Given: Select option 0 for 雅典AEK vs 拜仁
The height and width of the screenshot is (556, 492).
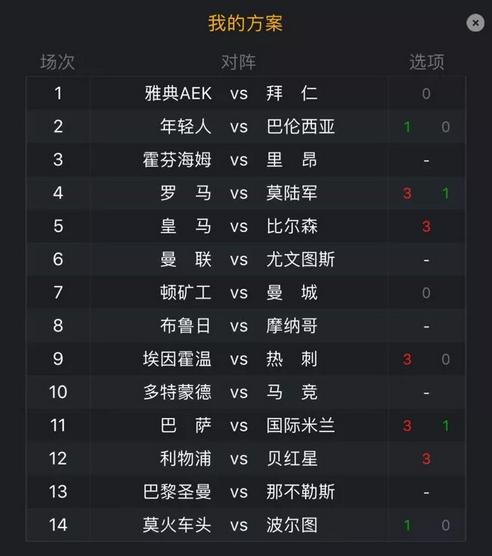Looking at the screenshot, I should (426, 94).
